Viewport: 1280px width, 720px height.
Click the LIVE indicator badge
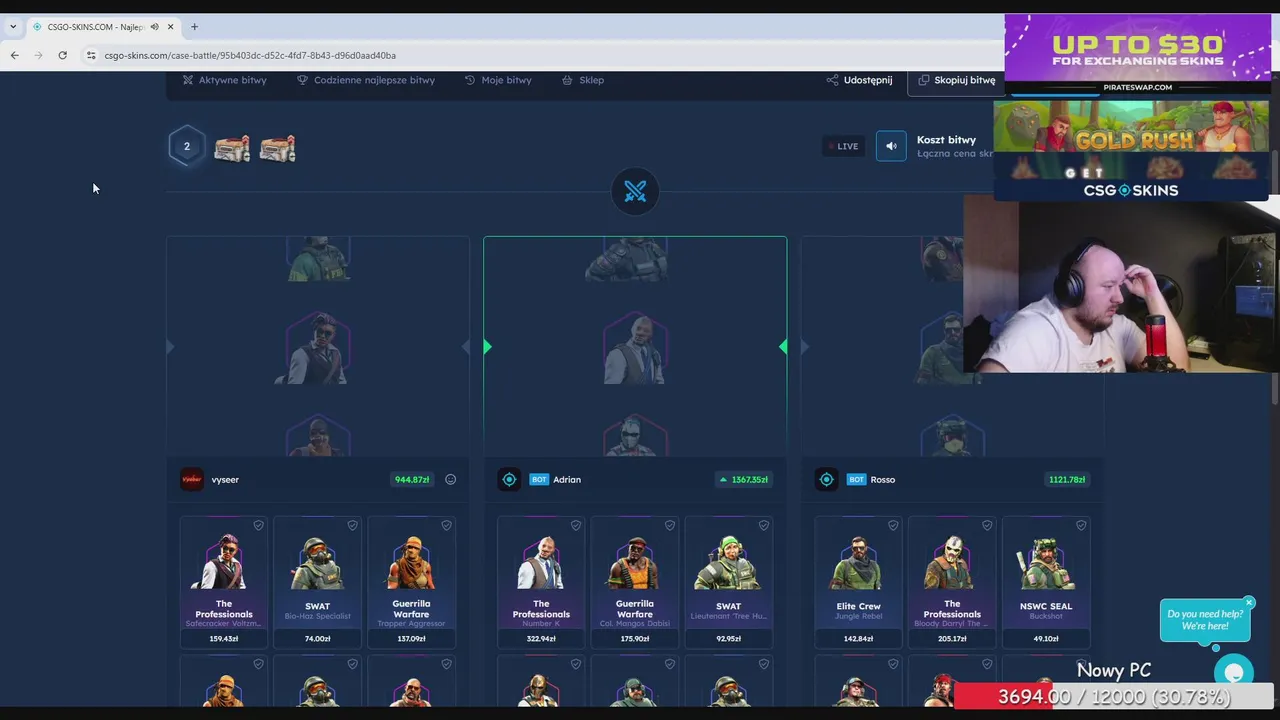(843, 146)
